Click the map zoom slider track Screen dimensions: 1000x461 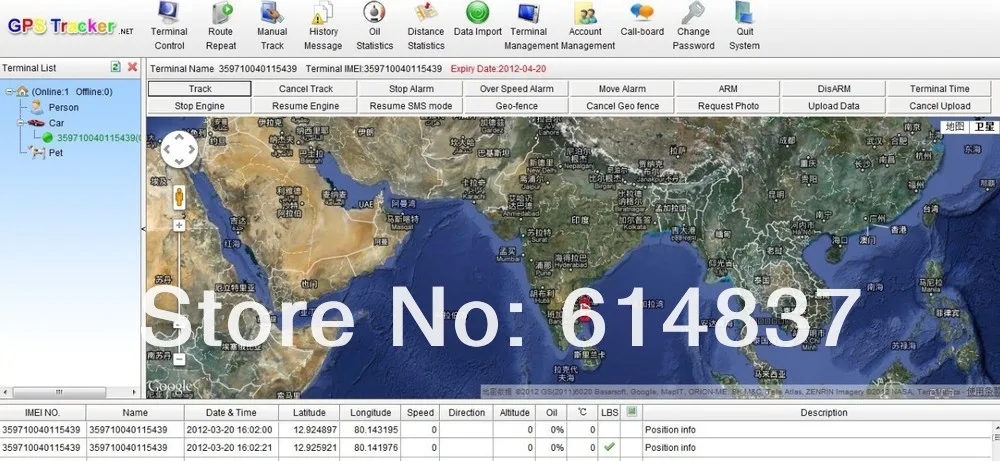pos(179,293)
